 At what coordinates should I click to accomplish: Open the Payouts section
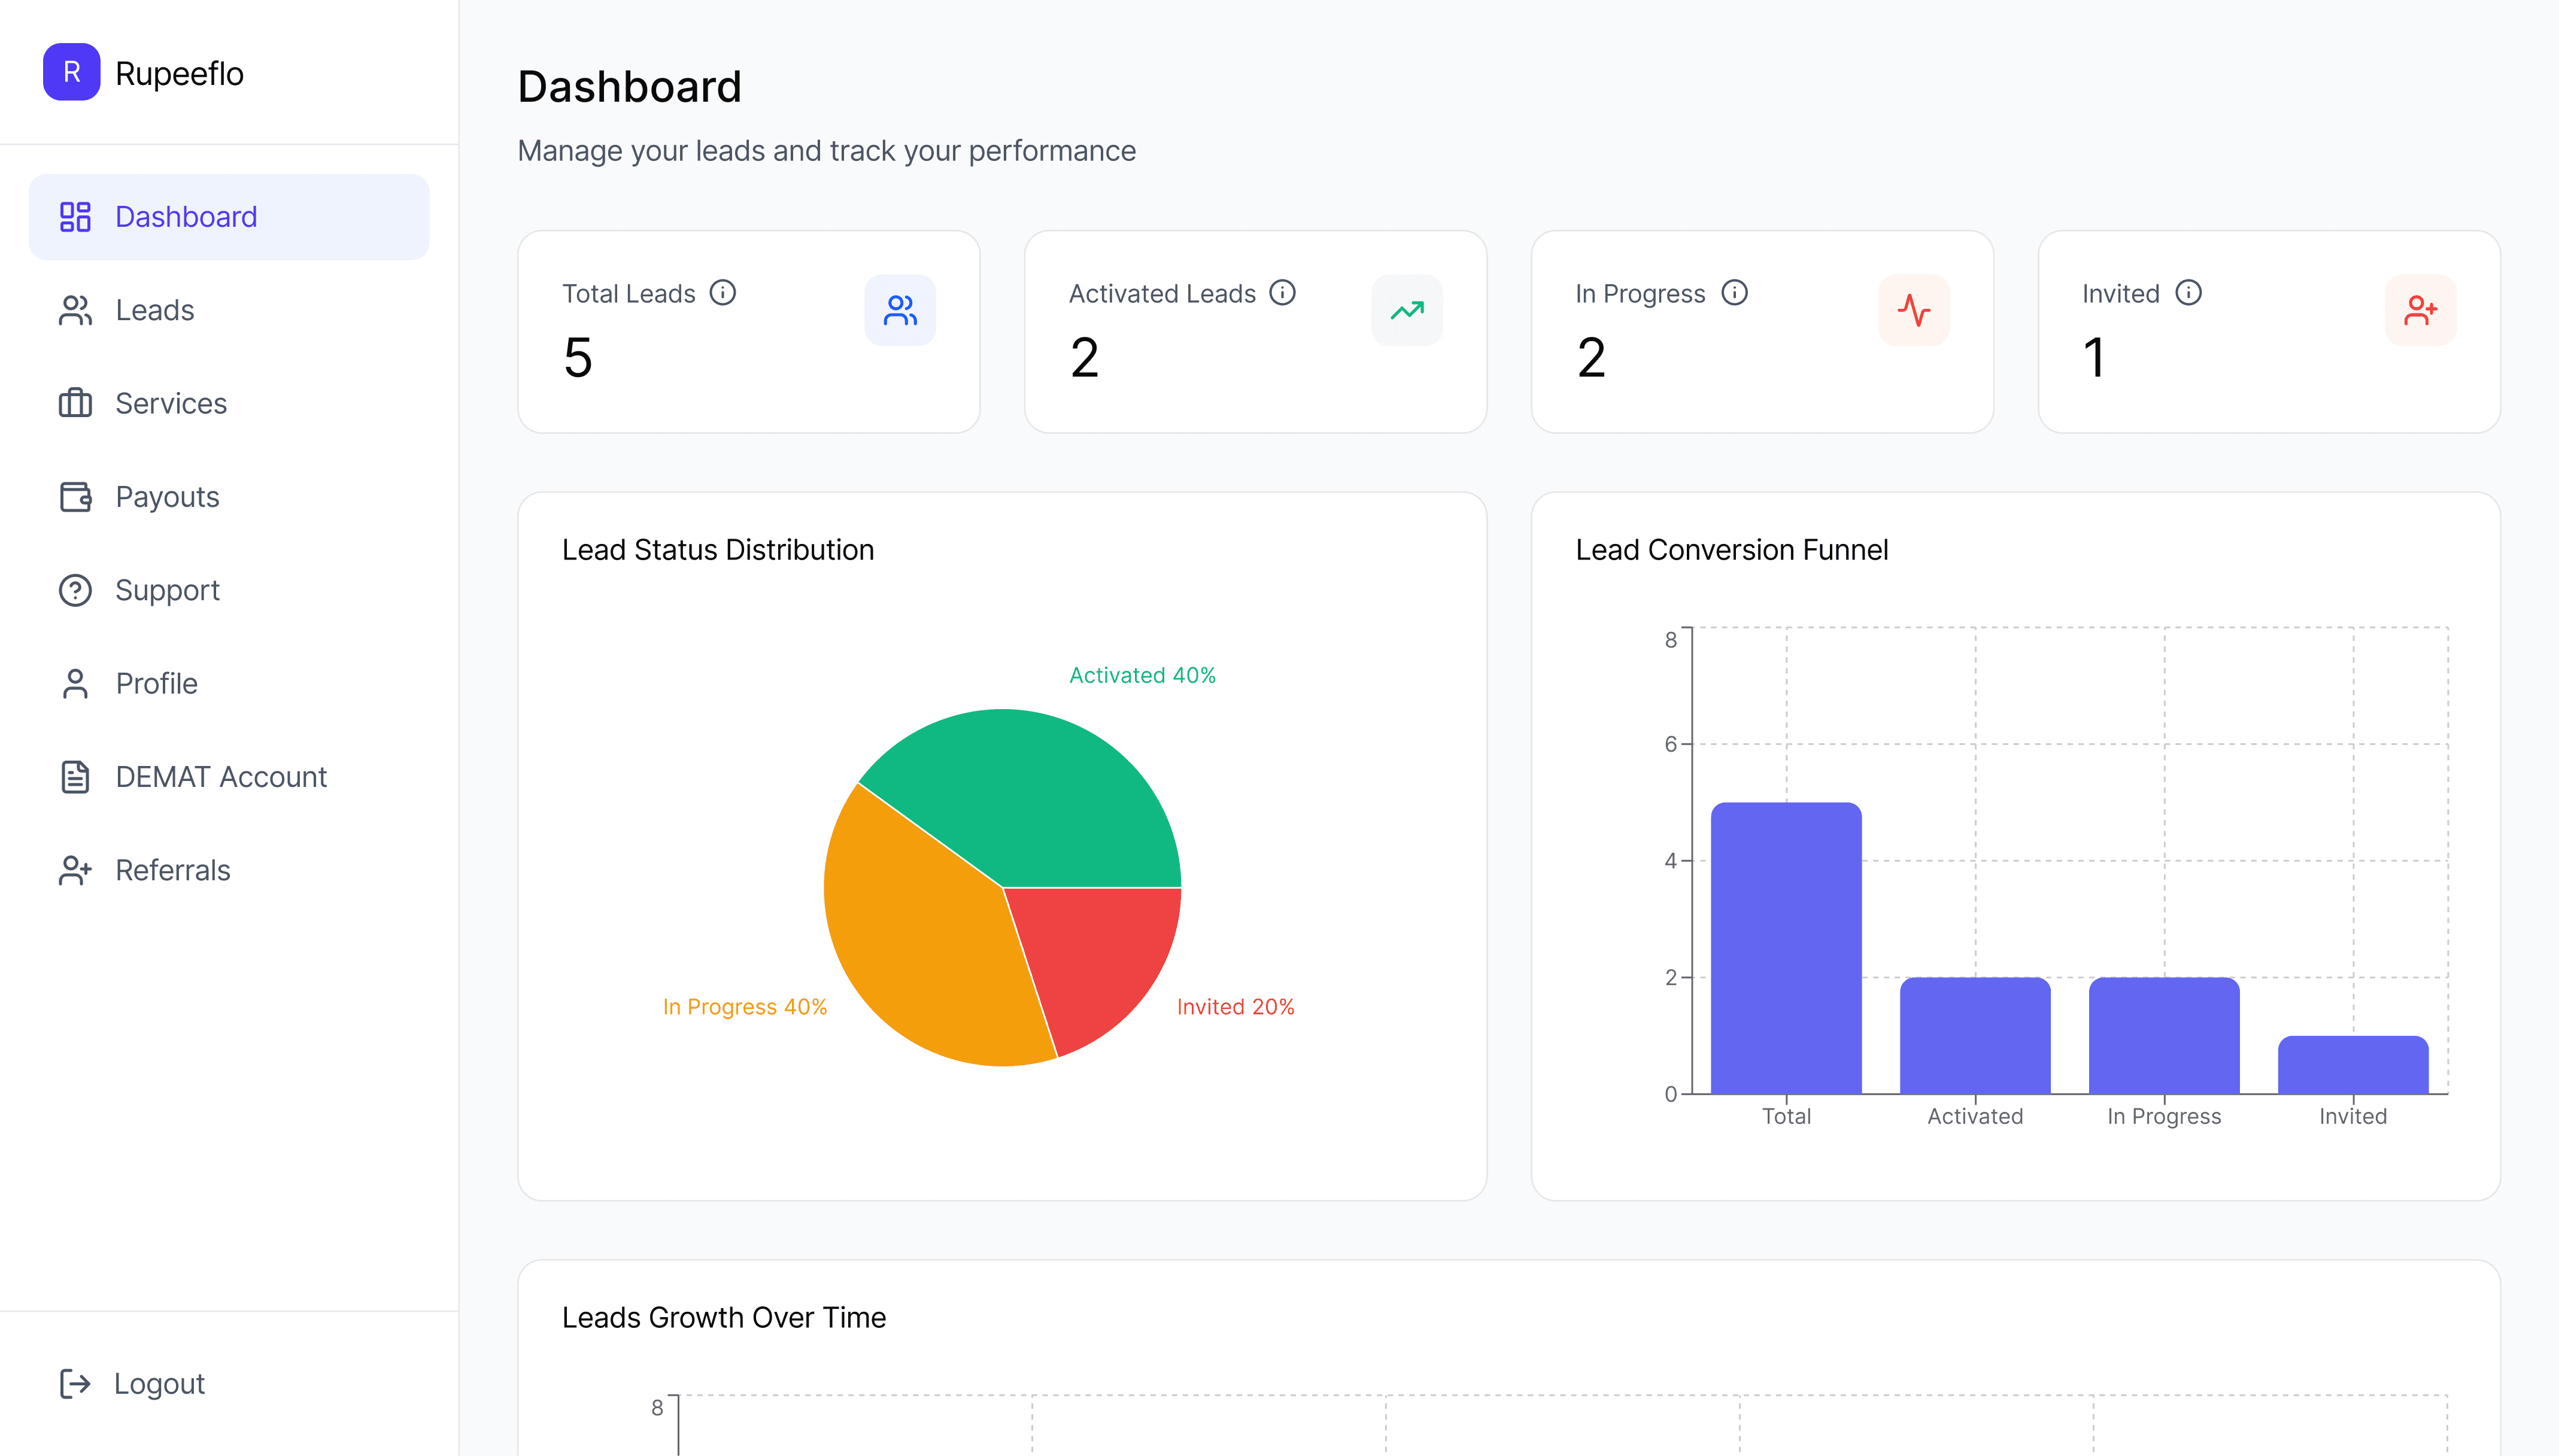click(x=167, y=497)
